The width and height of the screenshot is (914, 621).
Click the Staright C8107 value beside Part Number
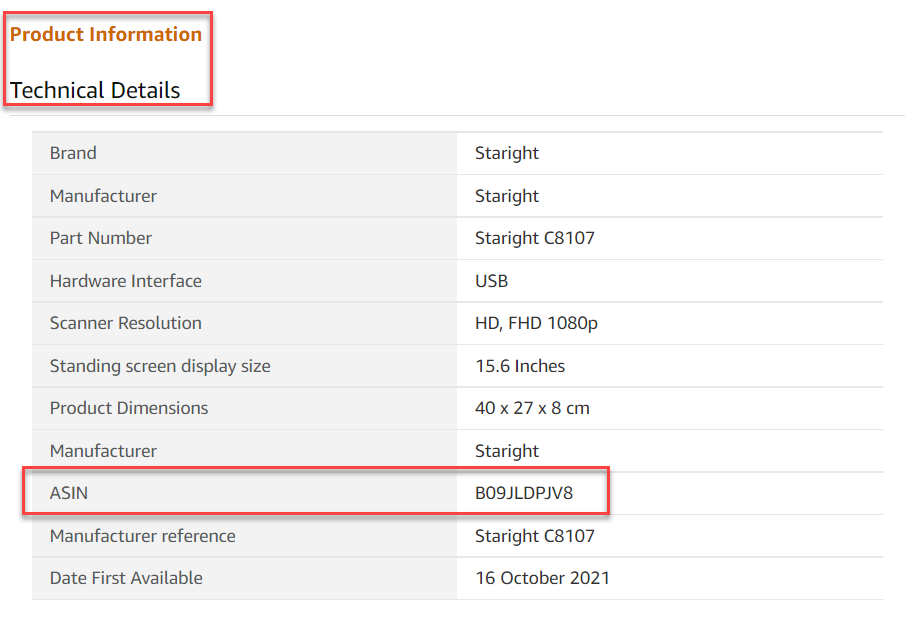tap(535, 238)
